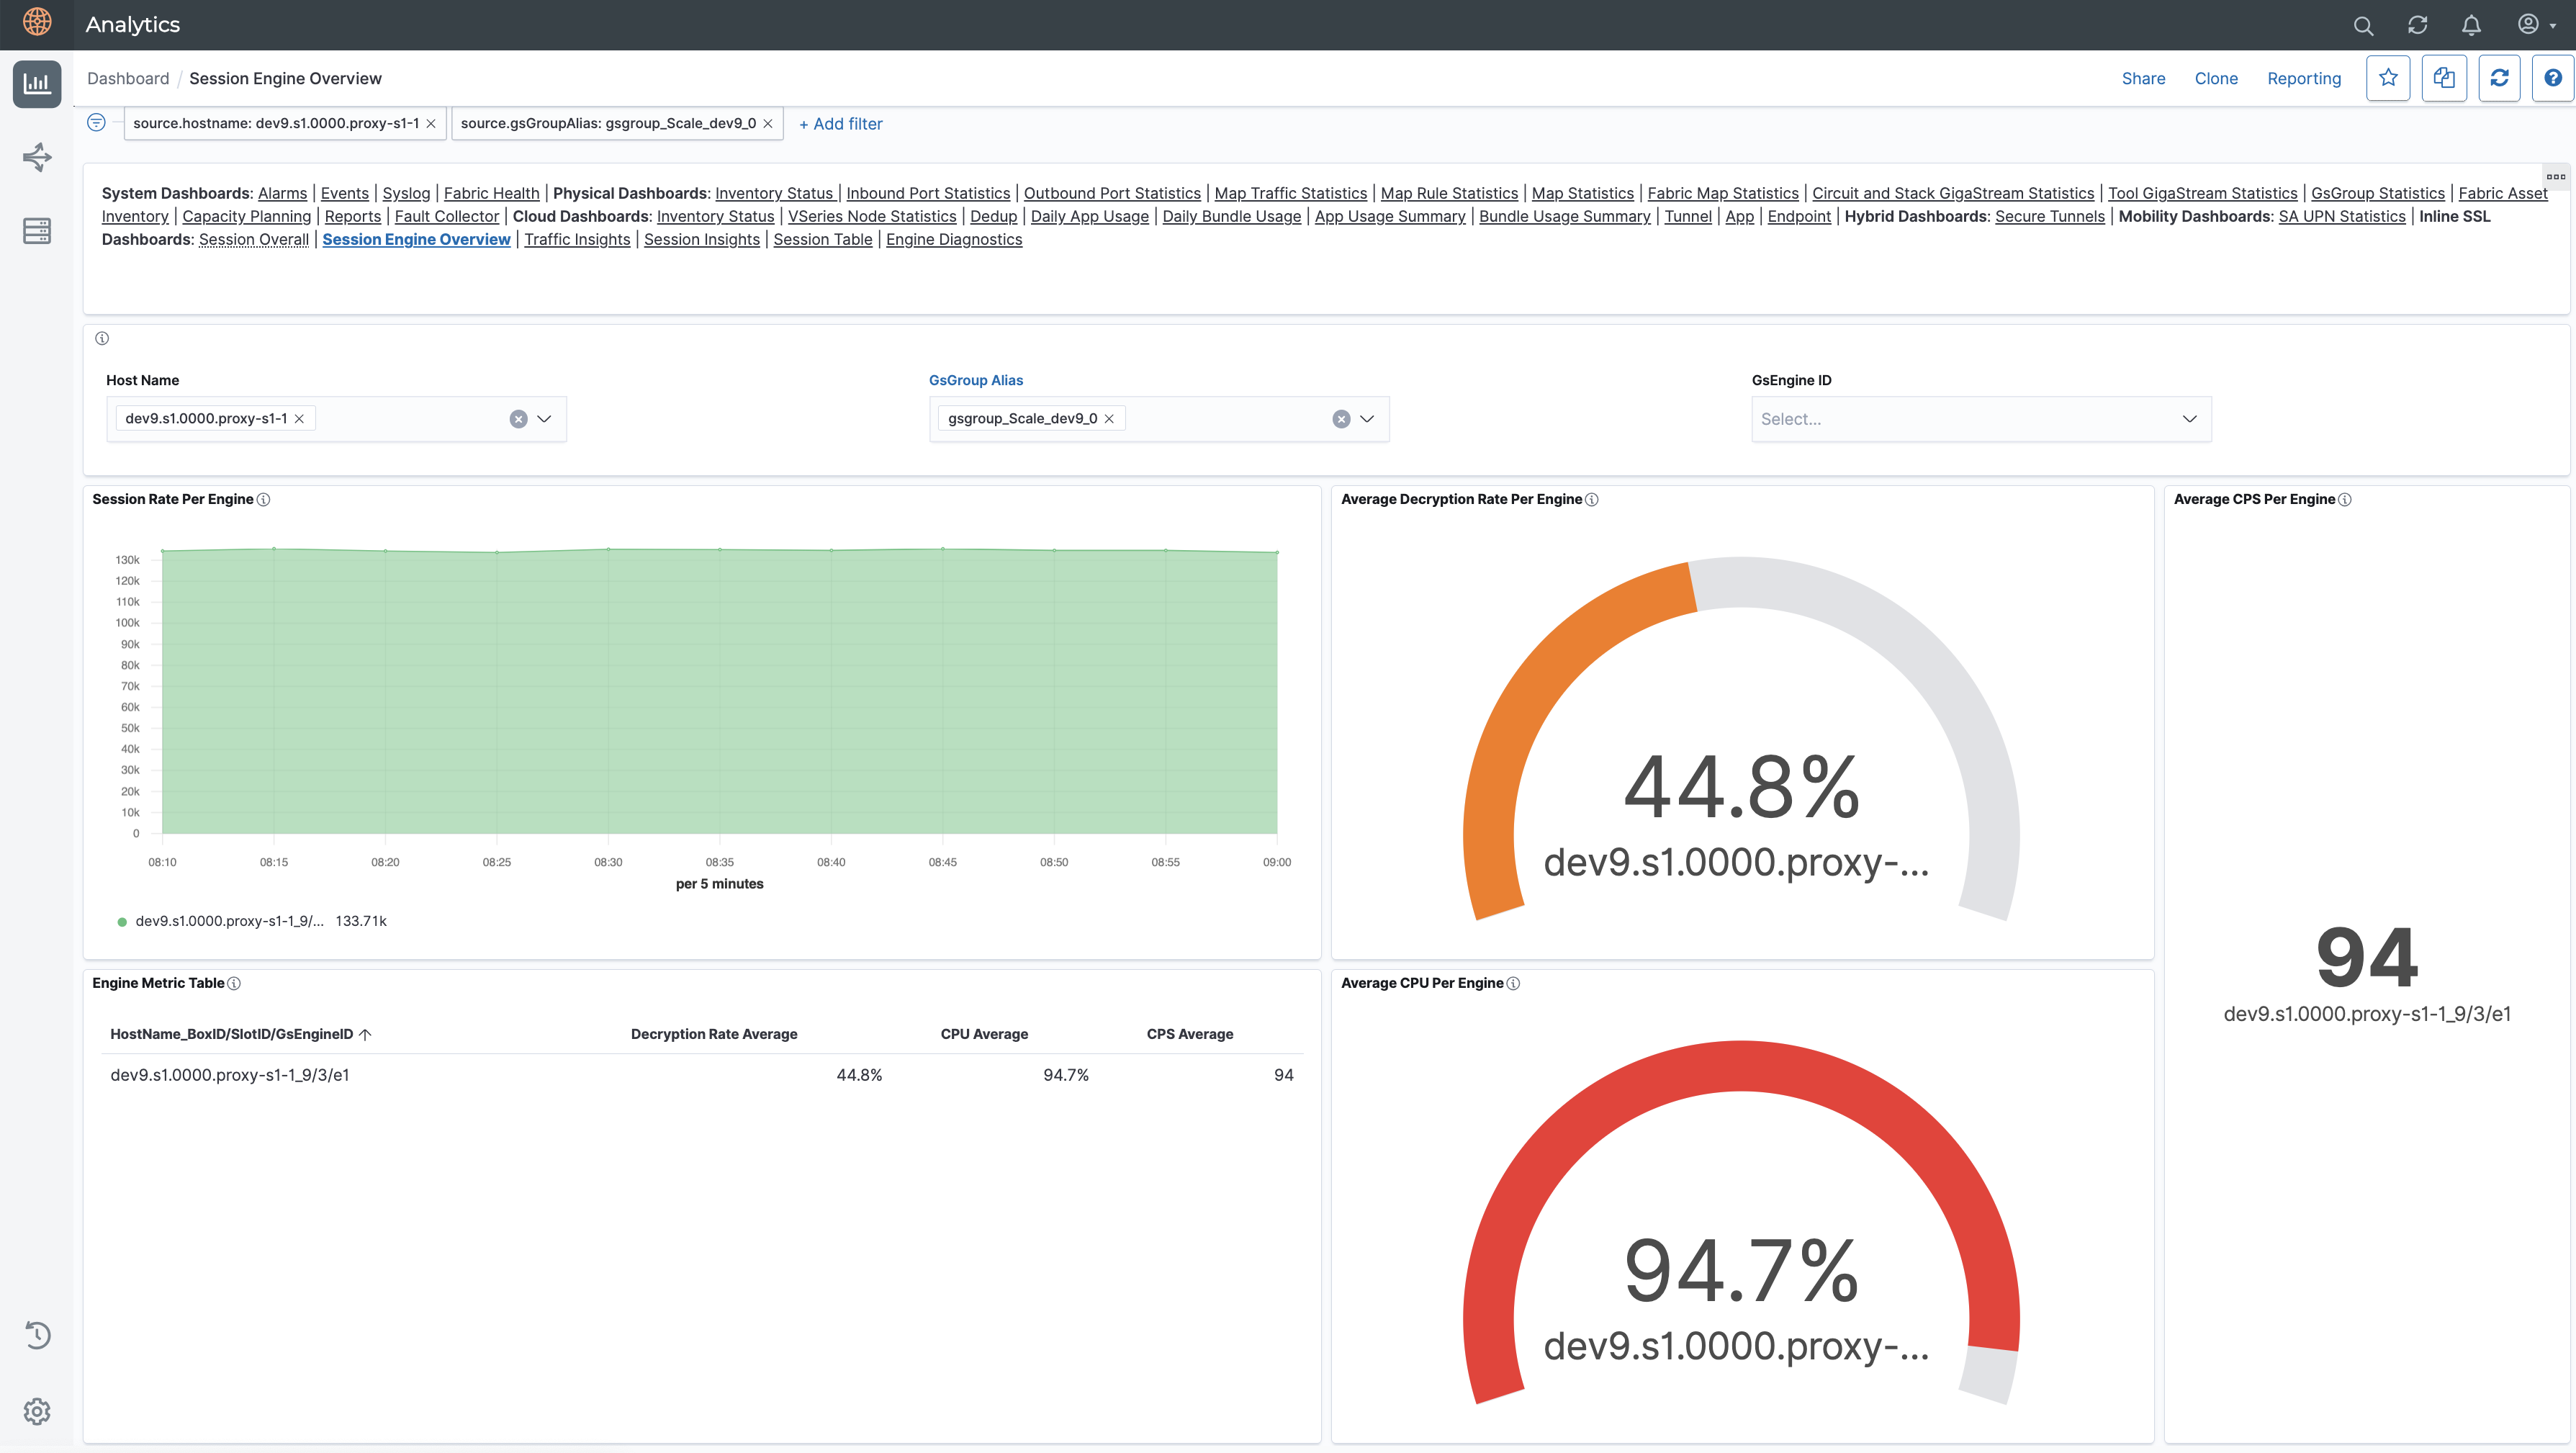Click the Share button

[2143, 78]
